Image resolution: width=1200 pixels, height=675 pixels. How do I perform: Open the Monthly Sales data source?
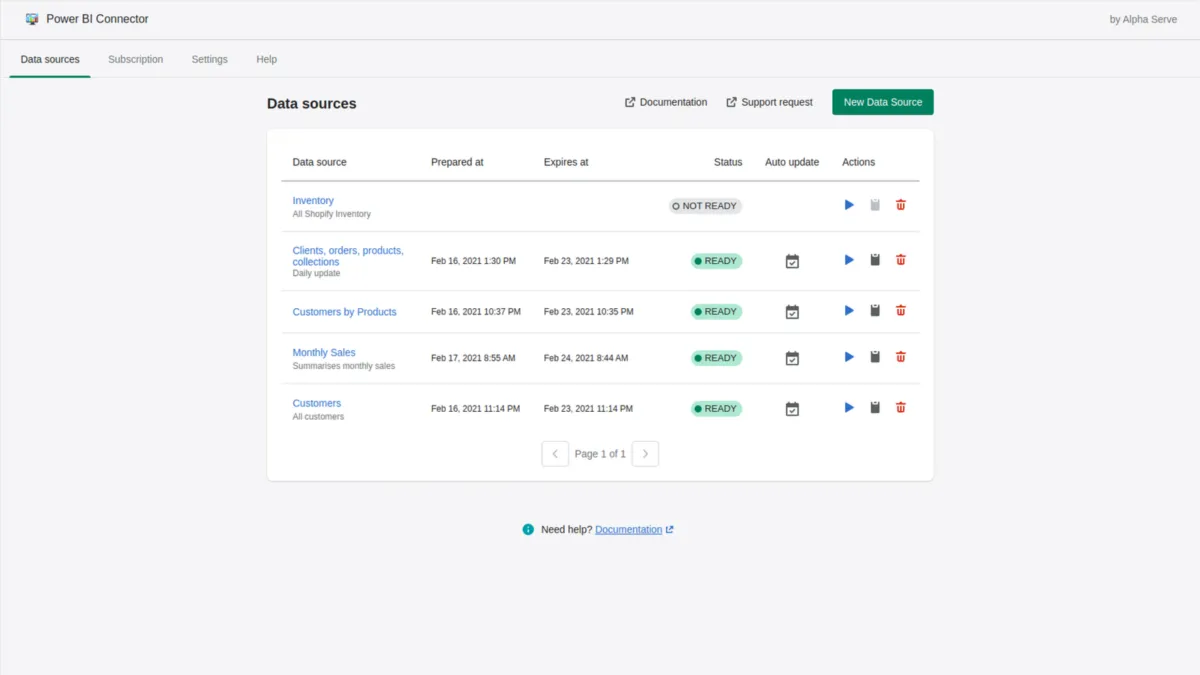click(324, 352)
